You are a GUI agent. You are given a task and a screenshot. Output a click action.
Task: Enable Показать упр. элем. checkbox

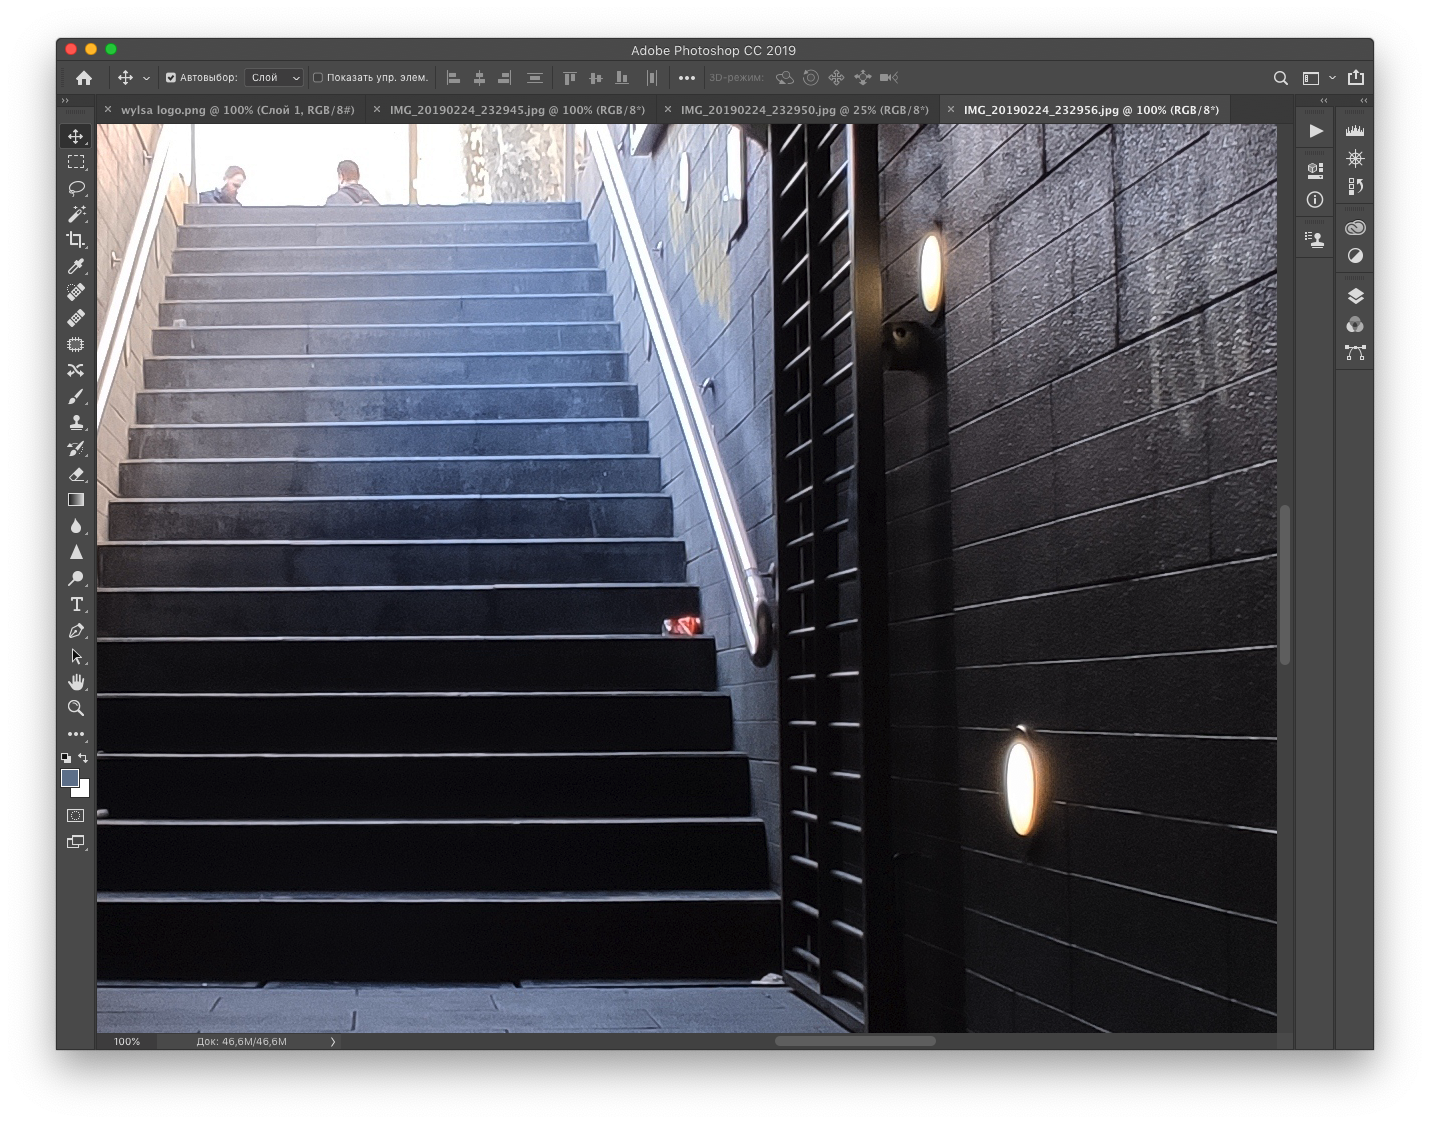click(318, 78)
